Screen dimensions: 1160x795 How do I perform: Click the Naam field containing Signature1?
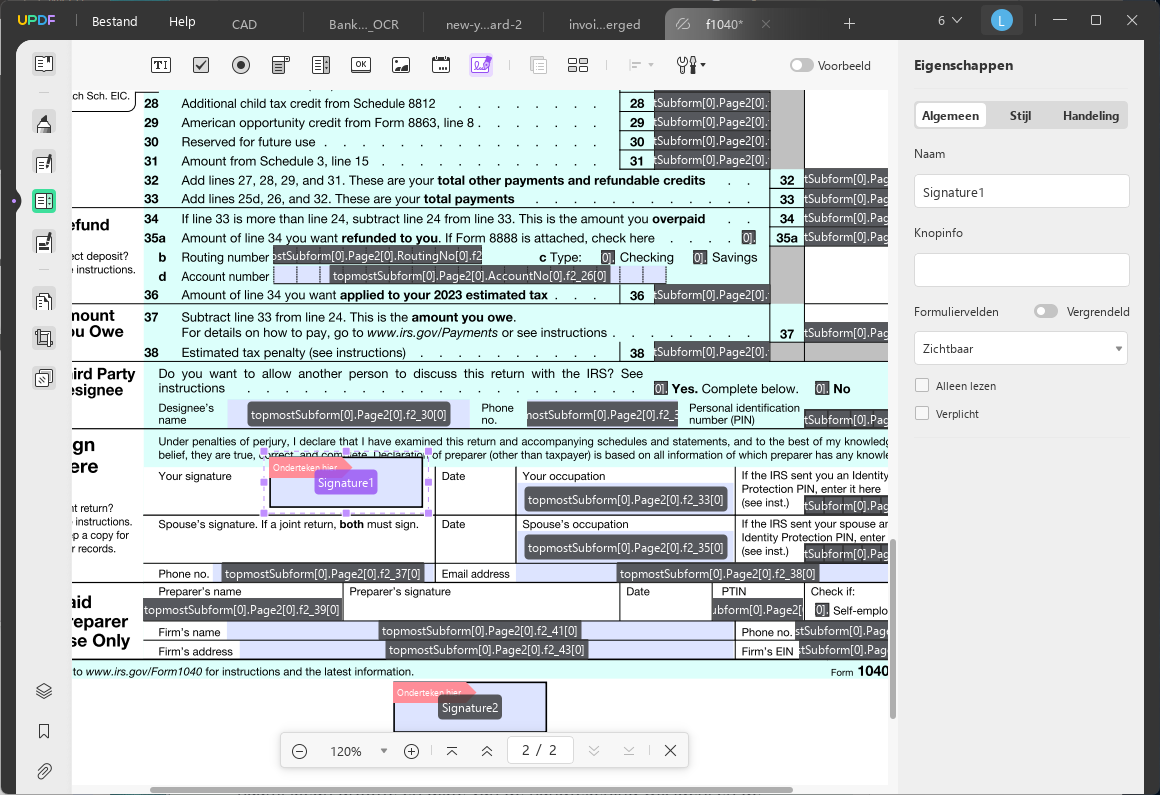coord(1021,192)
